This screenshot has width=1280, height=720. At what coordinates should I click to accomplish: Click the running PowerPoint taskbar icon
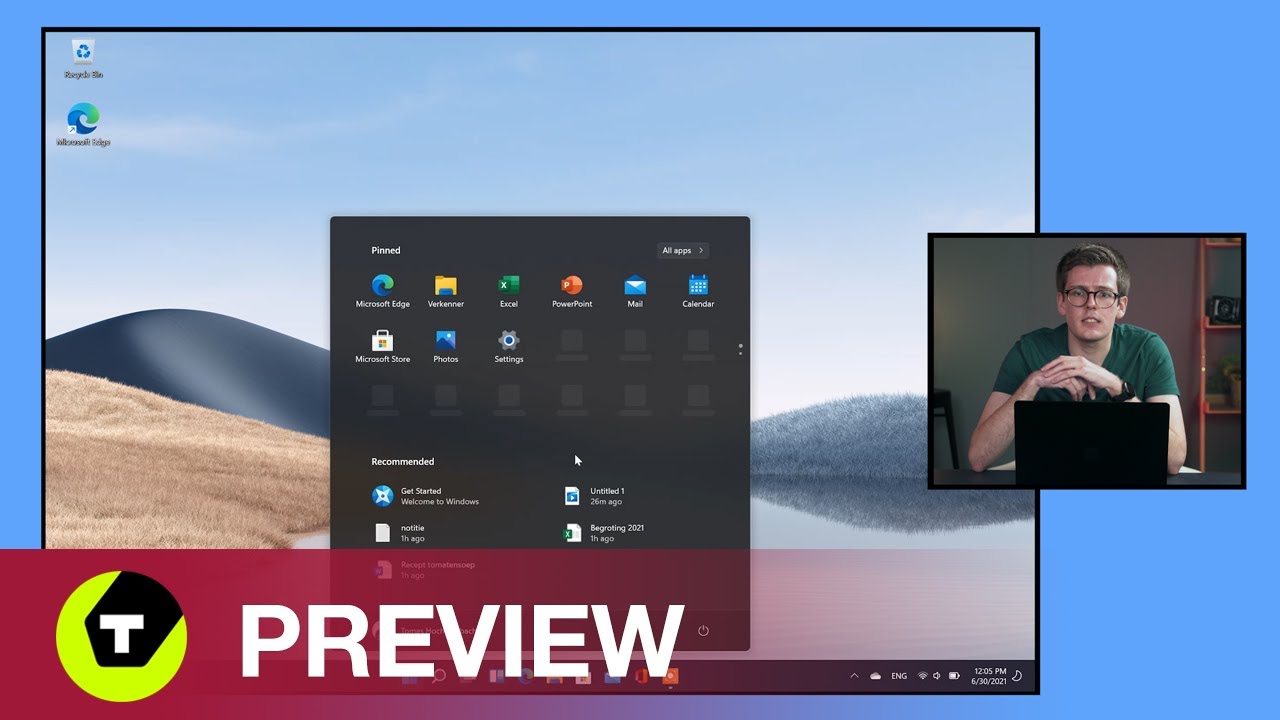coord(672,677)
